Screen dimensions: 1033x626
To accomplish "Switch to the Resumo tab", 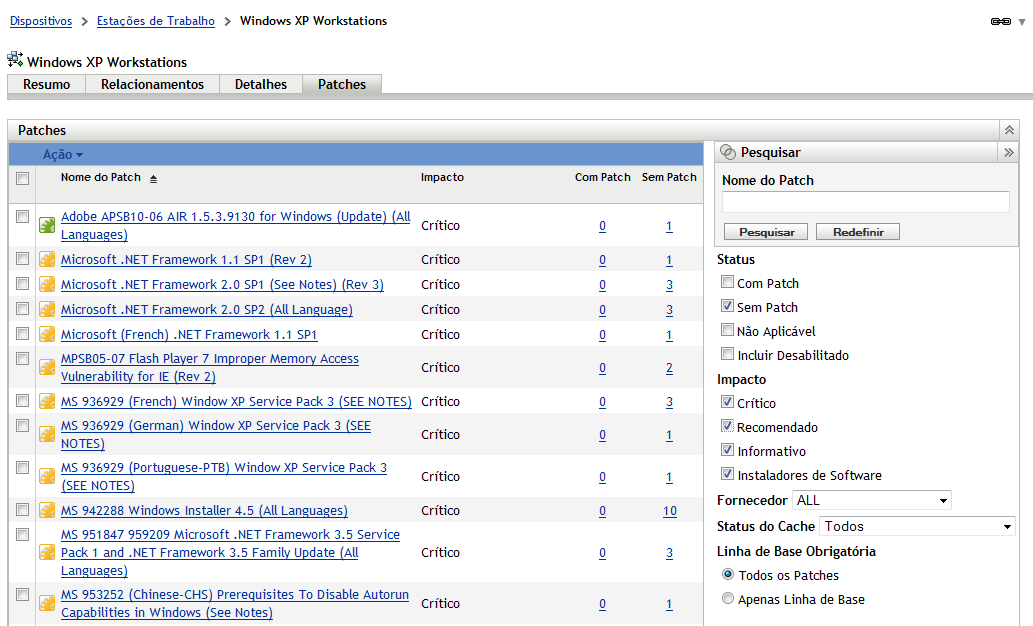I will click(x=44, y=84).
